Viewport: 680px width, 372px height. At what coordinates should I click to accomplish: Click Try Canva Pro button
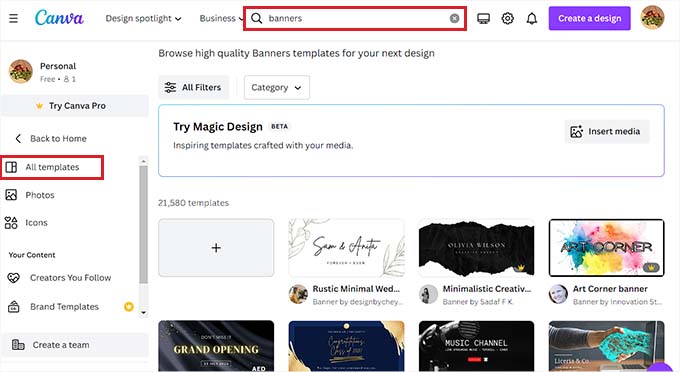tap(75, 106)
